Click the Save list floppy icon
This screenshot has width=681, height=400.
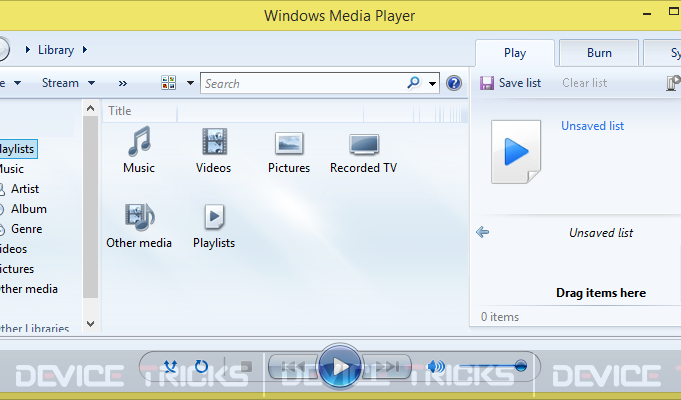[x=487, y=83]
